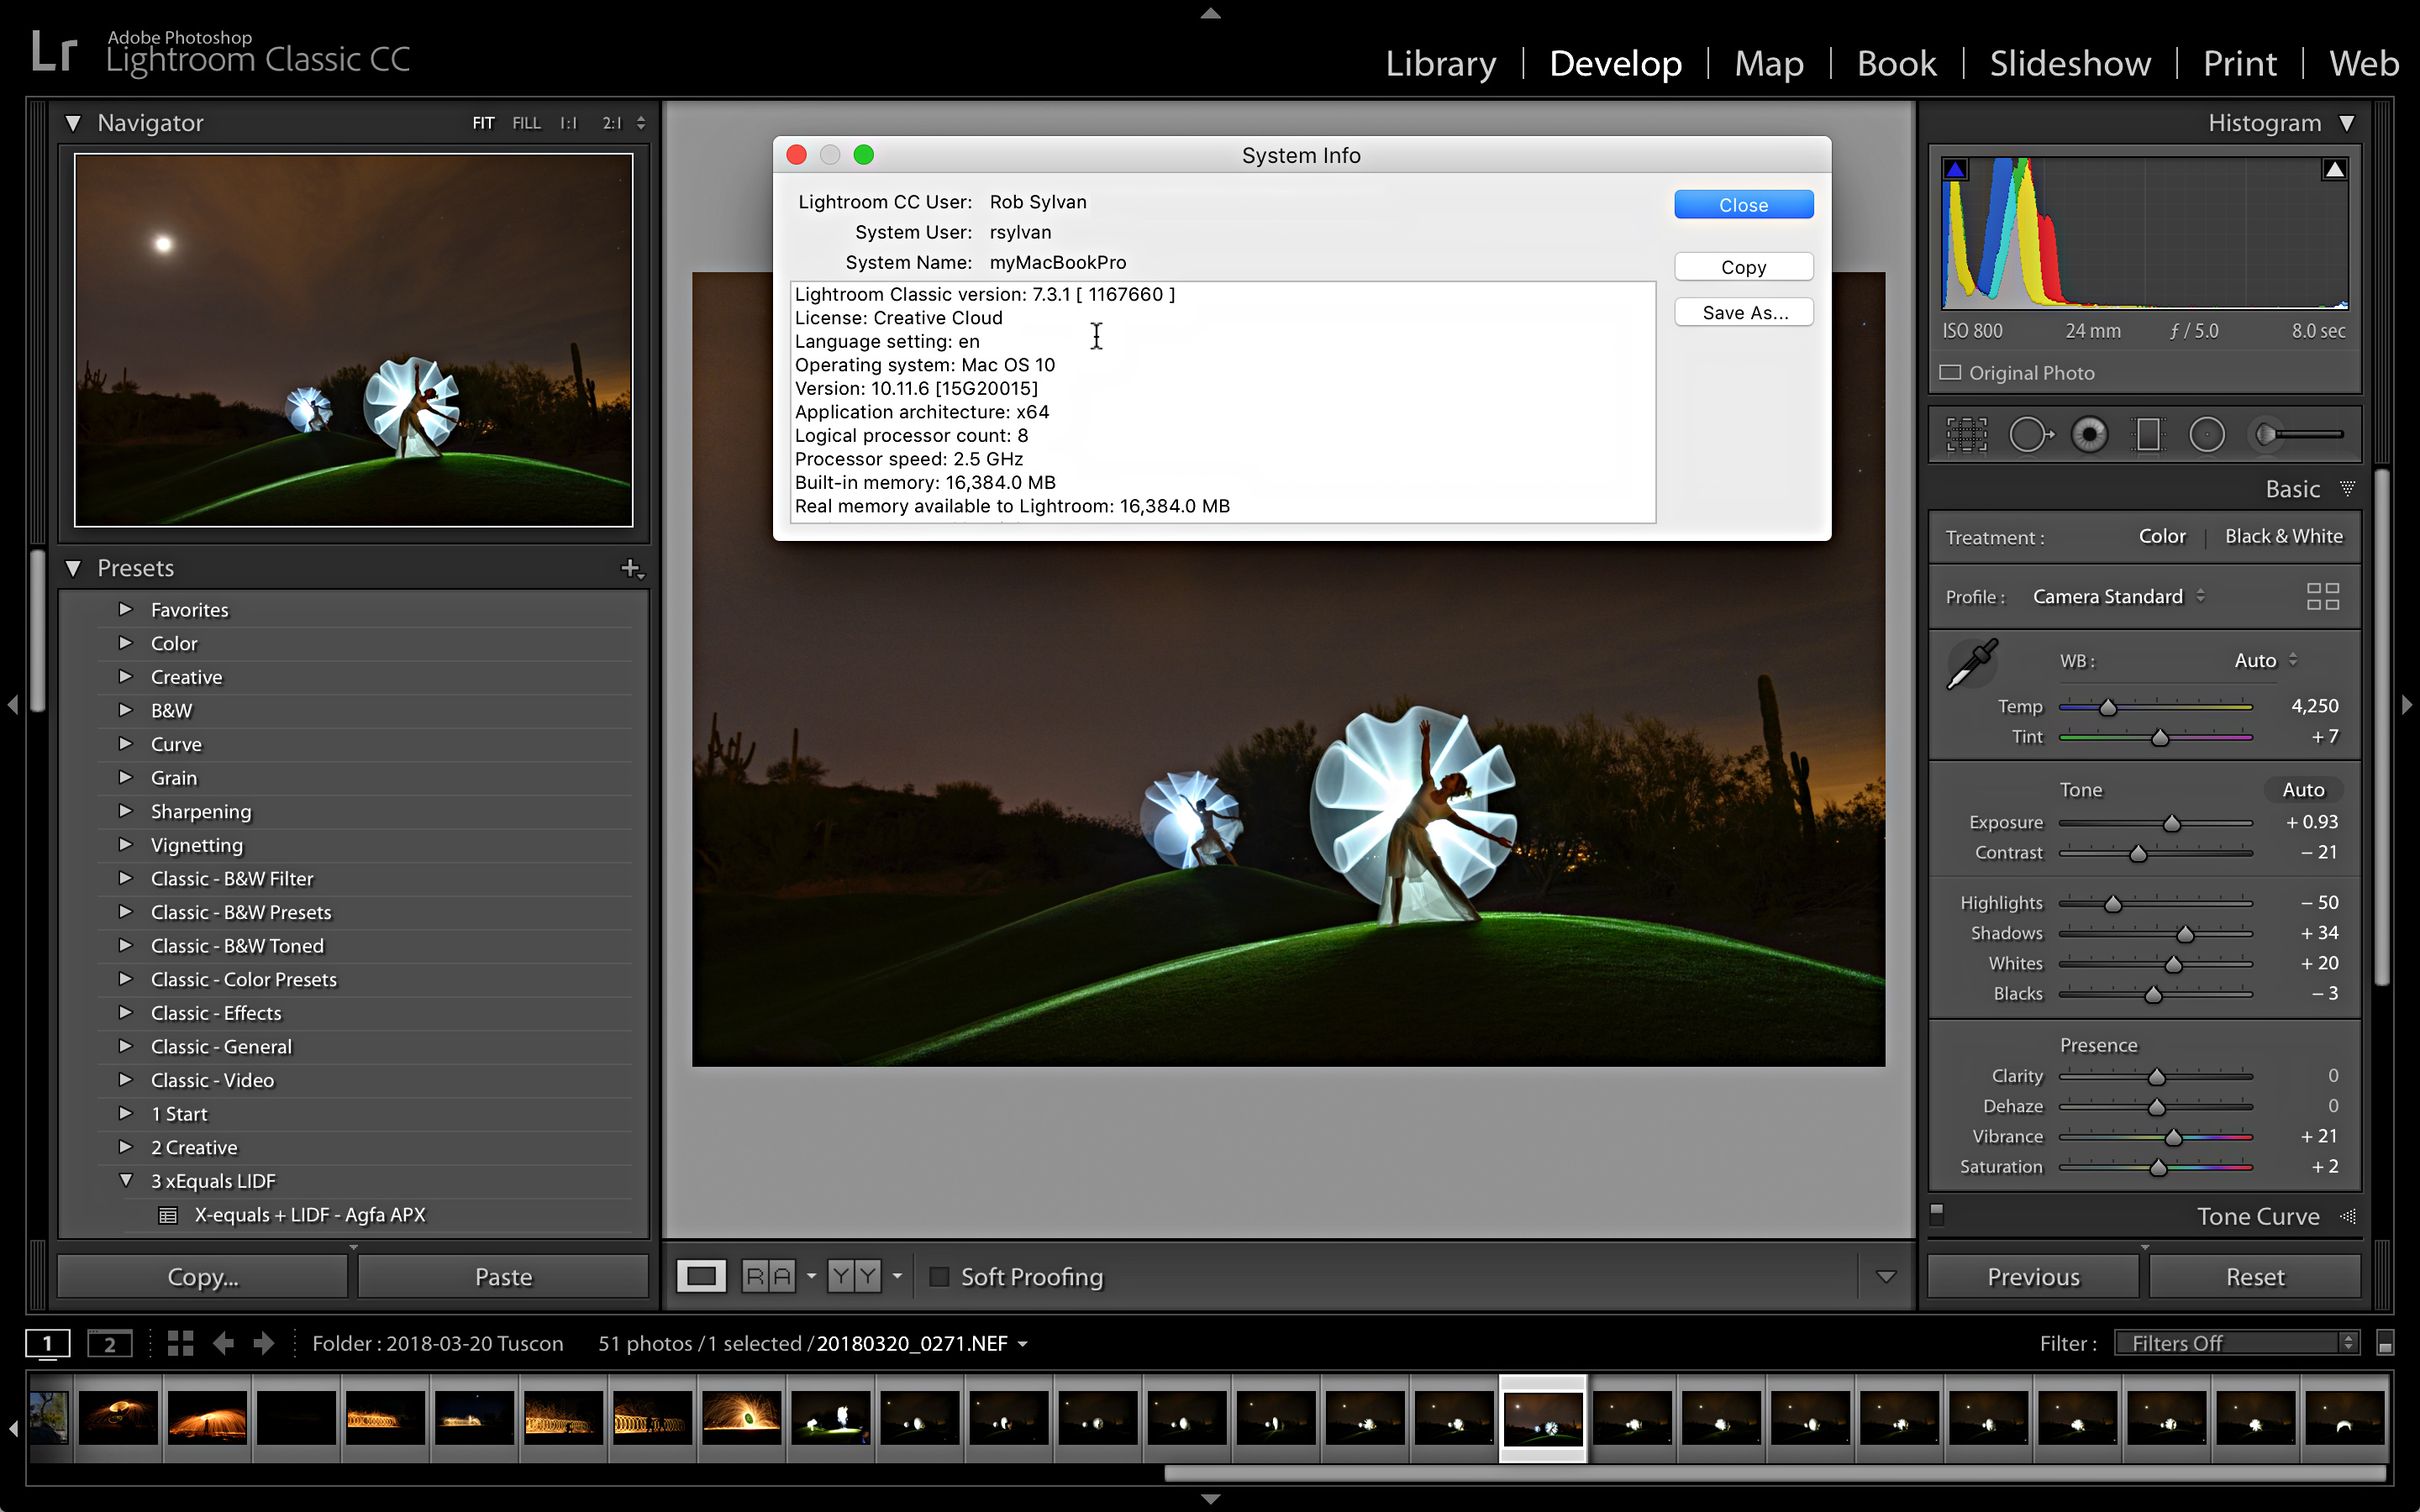Select the loupe view icon in toolbar
2420x1512 pixels.
[697, 1277]
